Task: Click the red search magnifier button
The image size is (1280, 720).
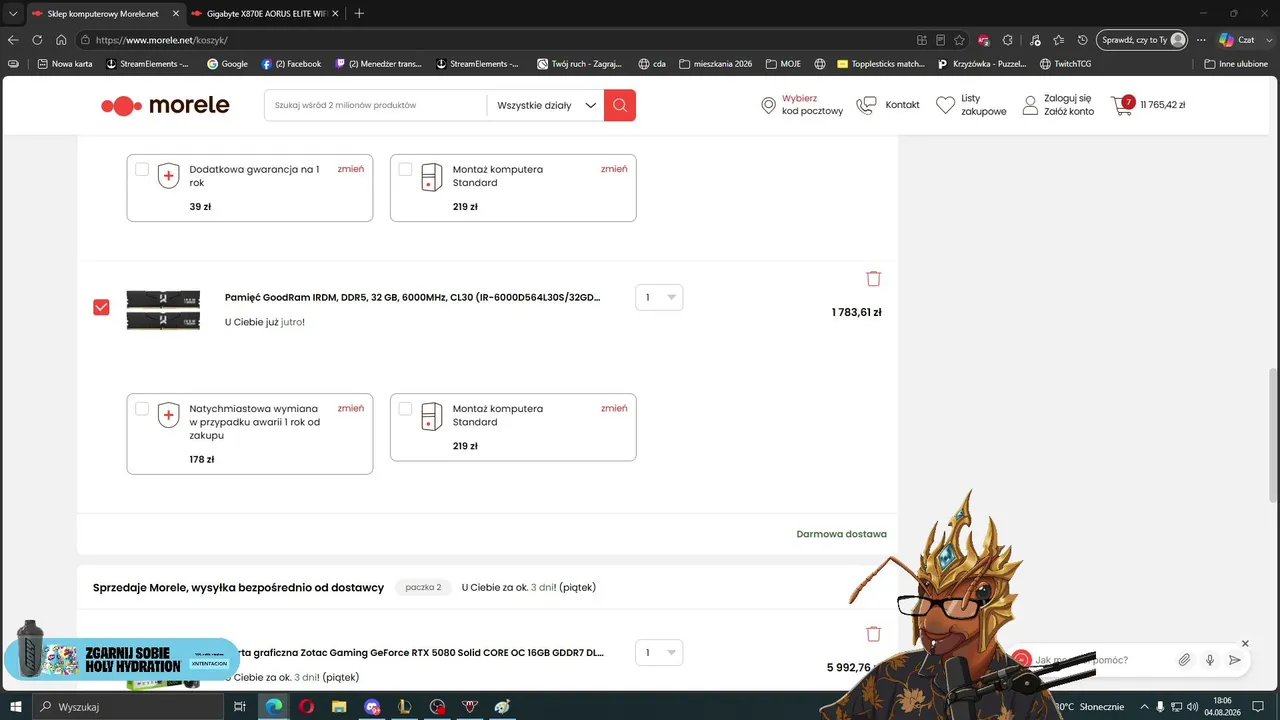Action: point(620,105)
